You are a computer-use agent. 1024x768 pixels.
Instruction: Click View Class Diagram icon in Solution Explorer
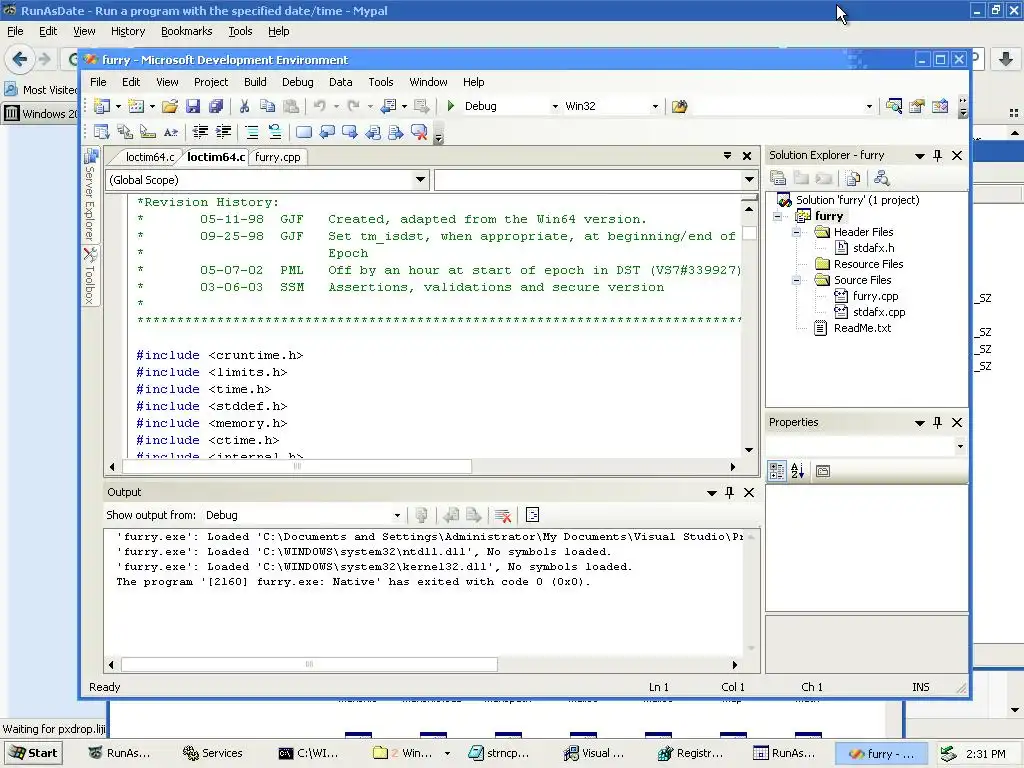coord(882,178)
